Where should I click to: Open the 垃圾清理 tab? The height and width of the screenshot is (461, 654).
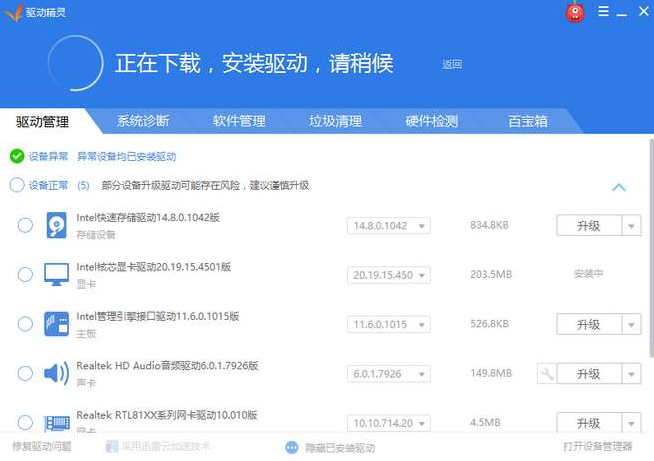(x=335, y=121)
